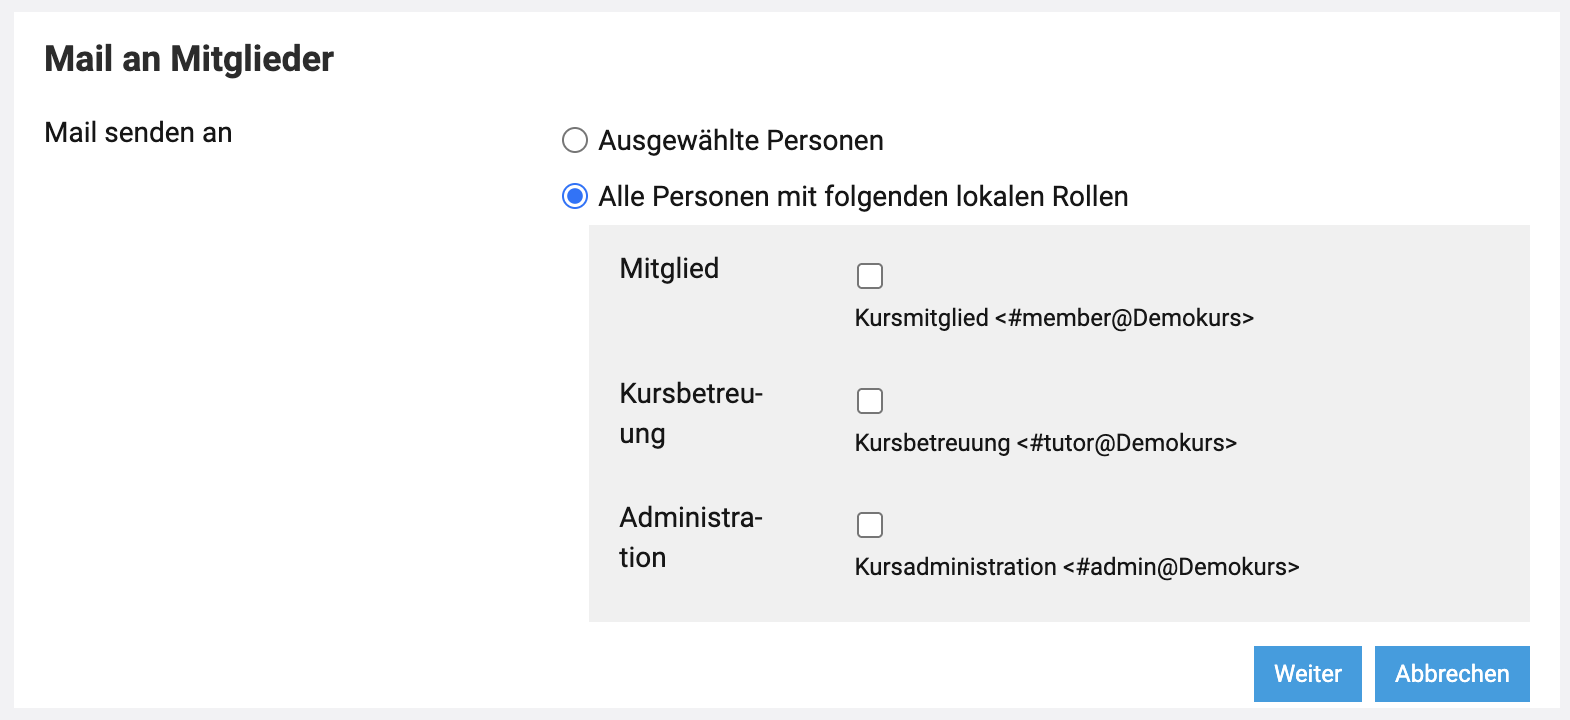
Task: Click the 'Kursbetreuung <#tutor@Demokurs>' text
Action: (x=1045, y=443)
